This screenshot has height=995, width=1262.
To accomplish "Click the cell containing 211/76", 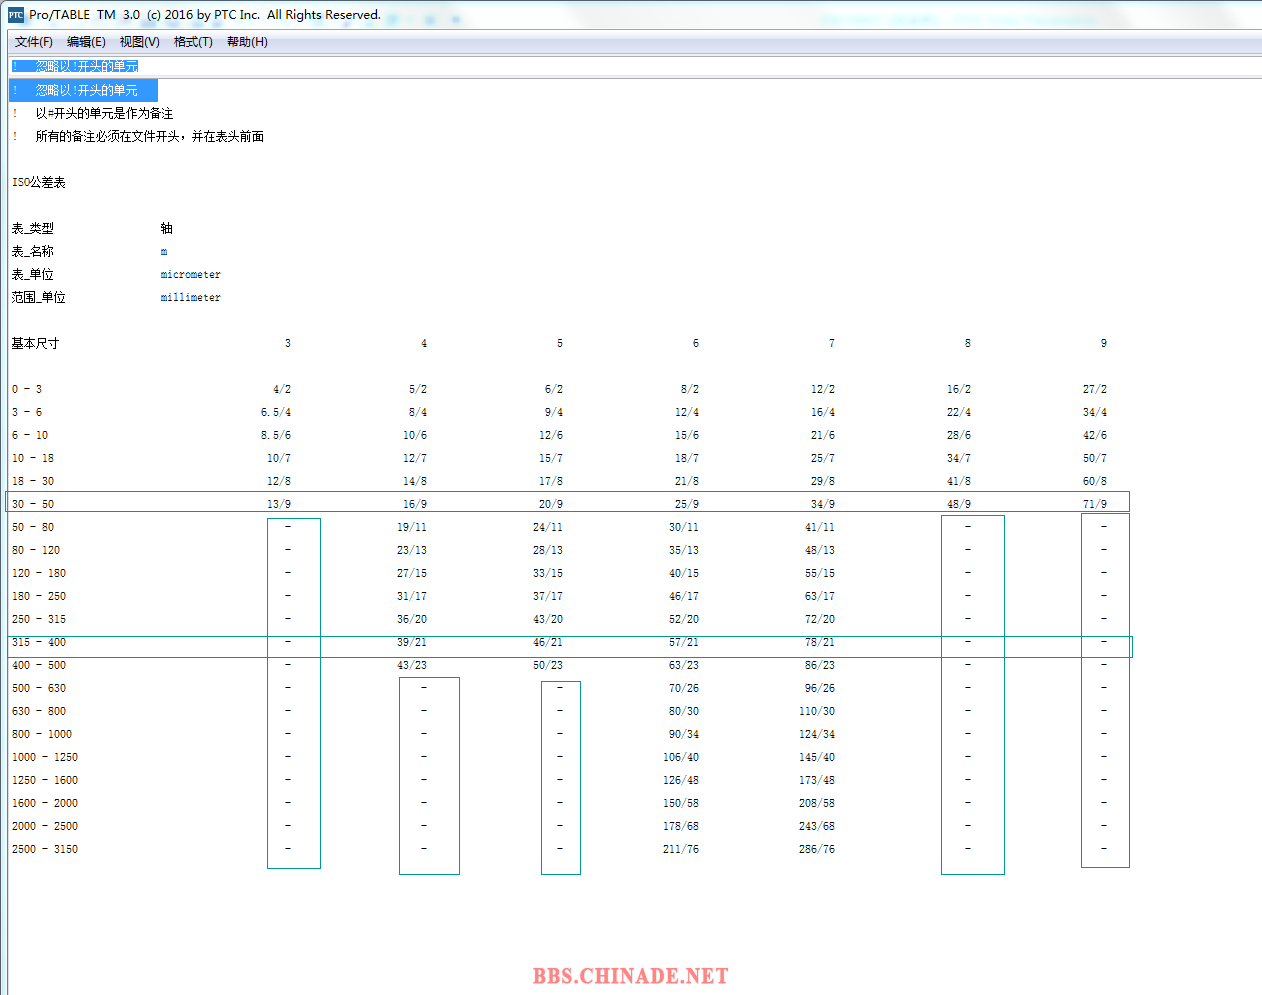I will 681,849.
